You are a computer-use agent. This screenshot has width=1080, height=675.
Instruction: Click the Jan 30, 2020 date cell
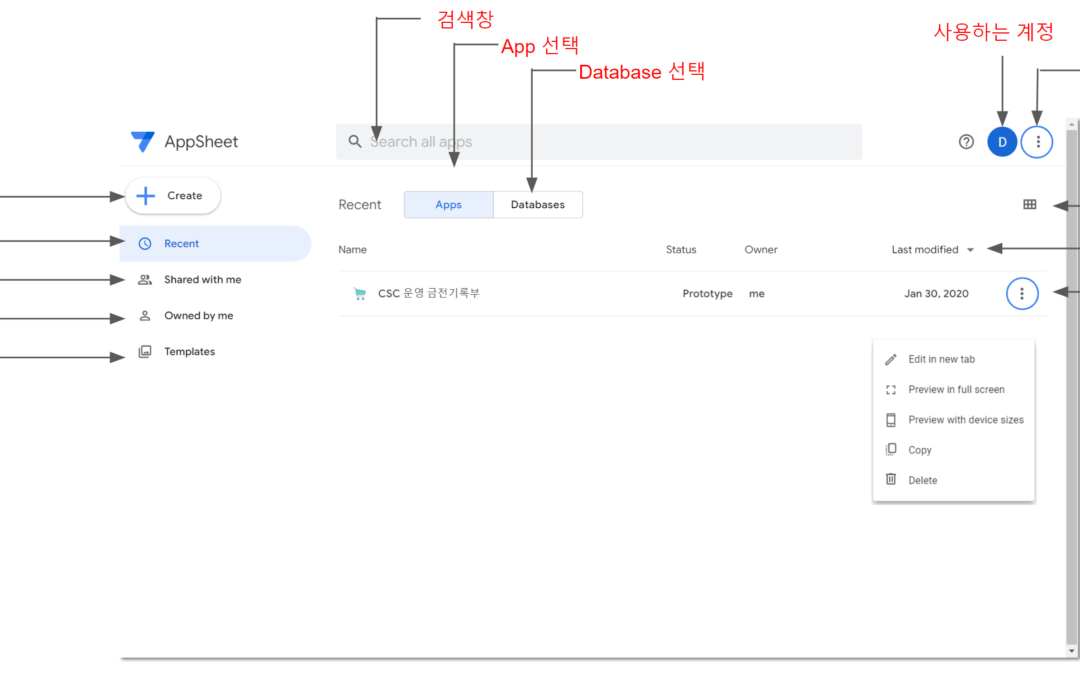pos(936,293)
